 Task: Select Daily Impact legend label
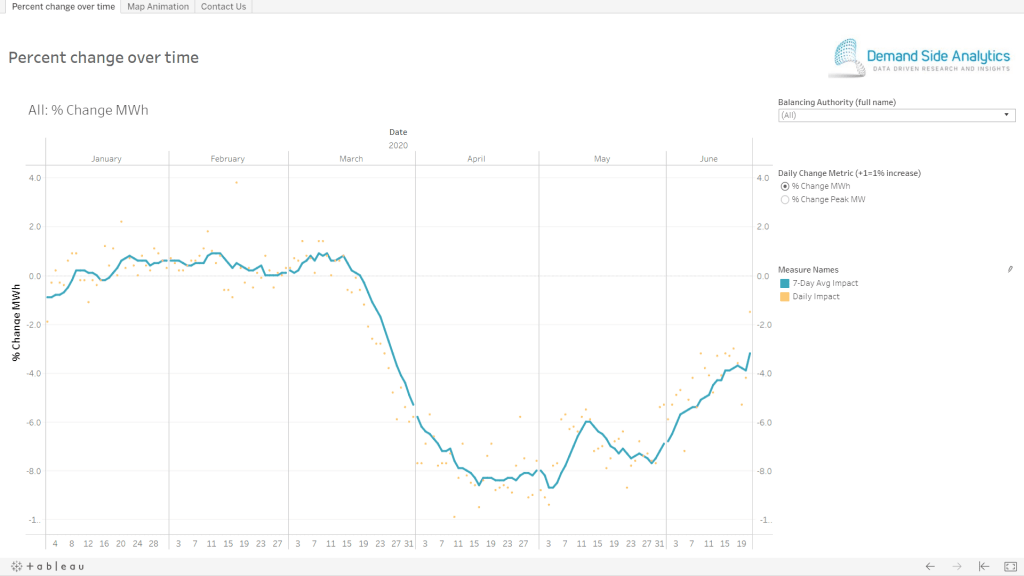click(x=816, y=296)
